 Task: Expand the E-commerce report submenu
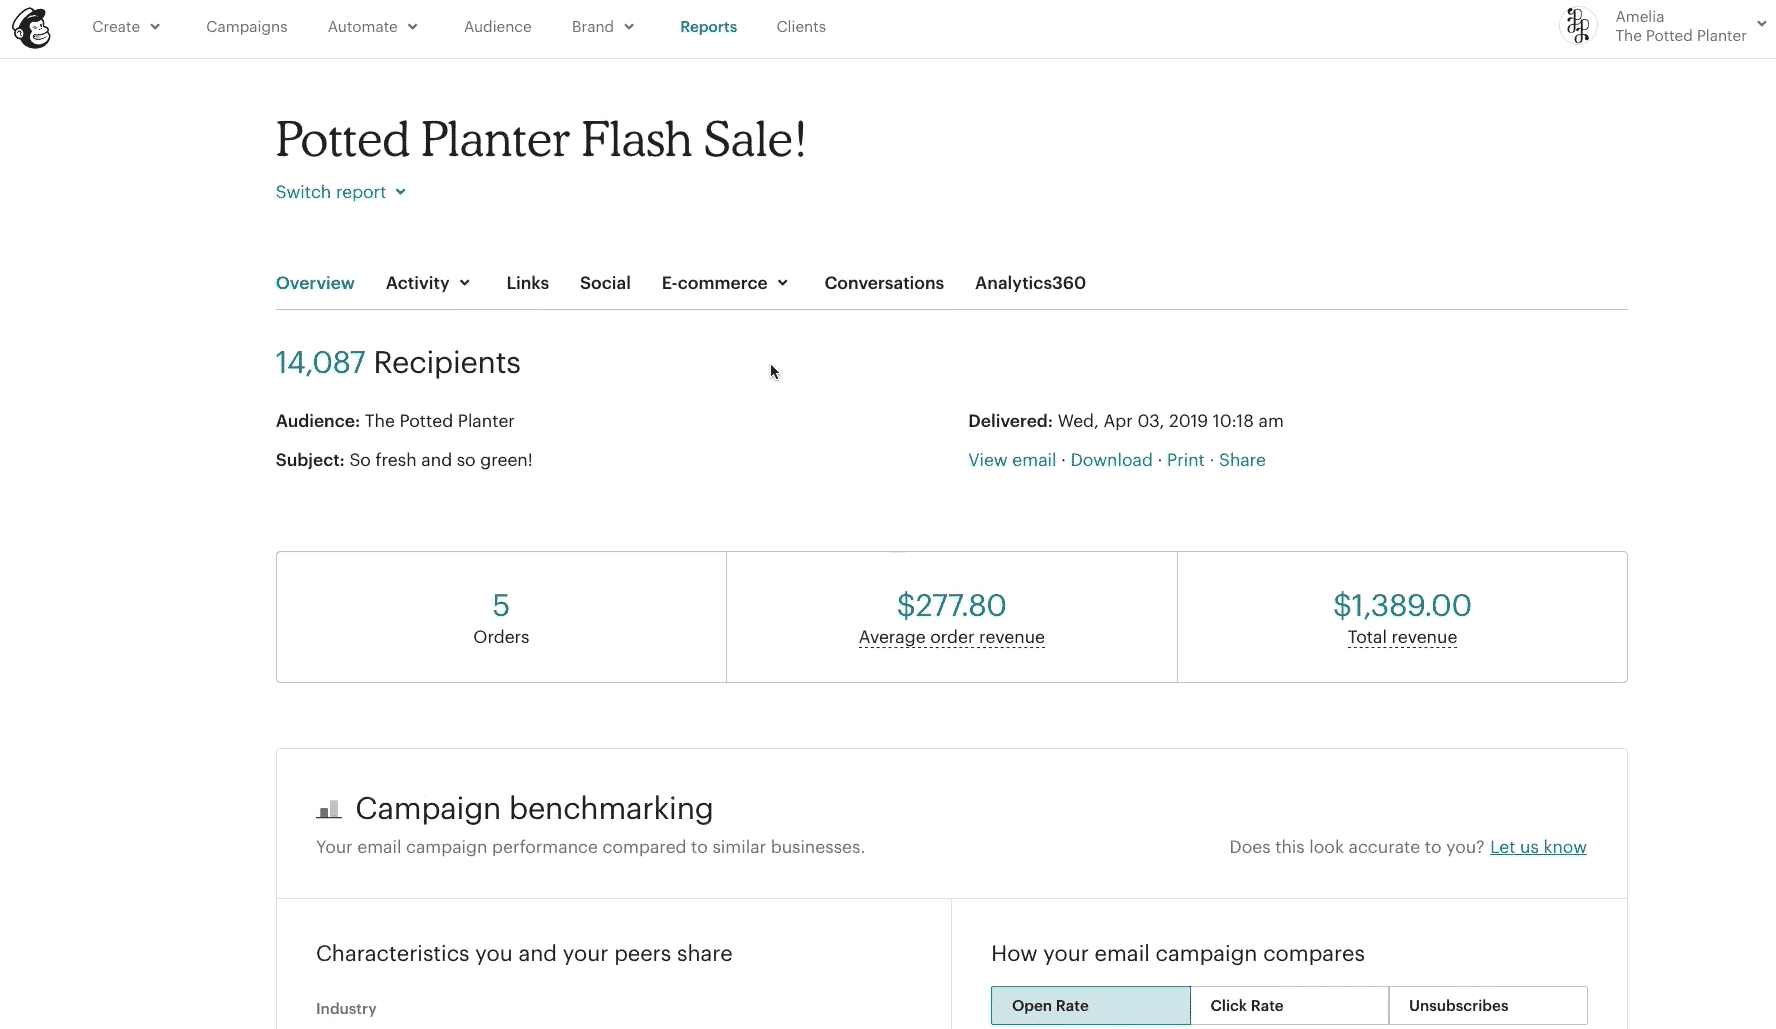pyautogui.click(x=725, y=283)
